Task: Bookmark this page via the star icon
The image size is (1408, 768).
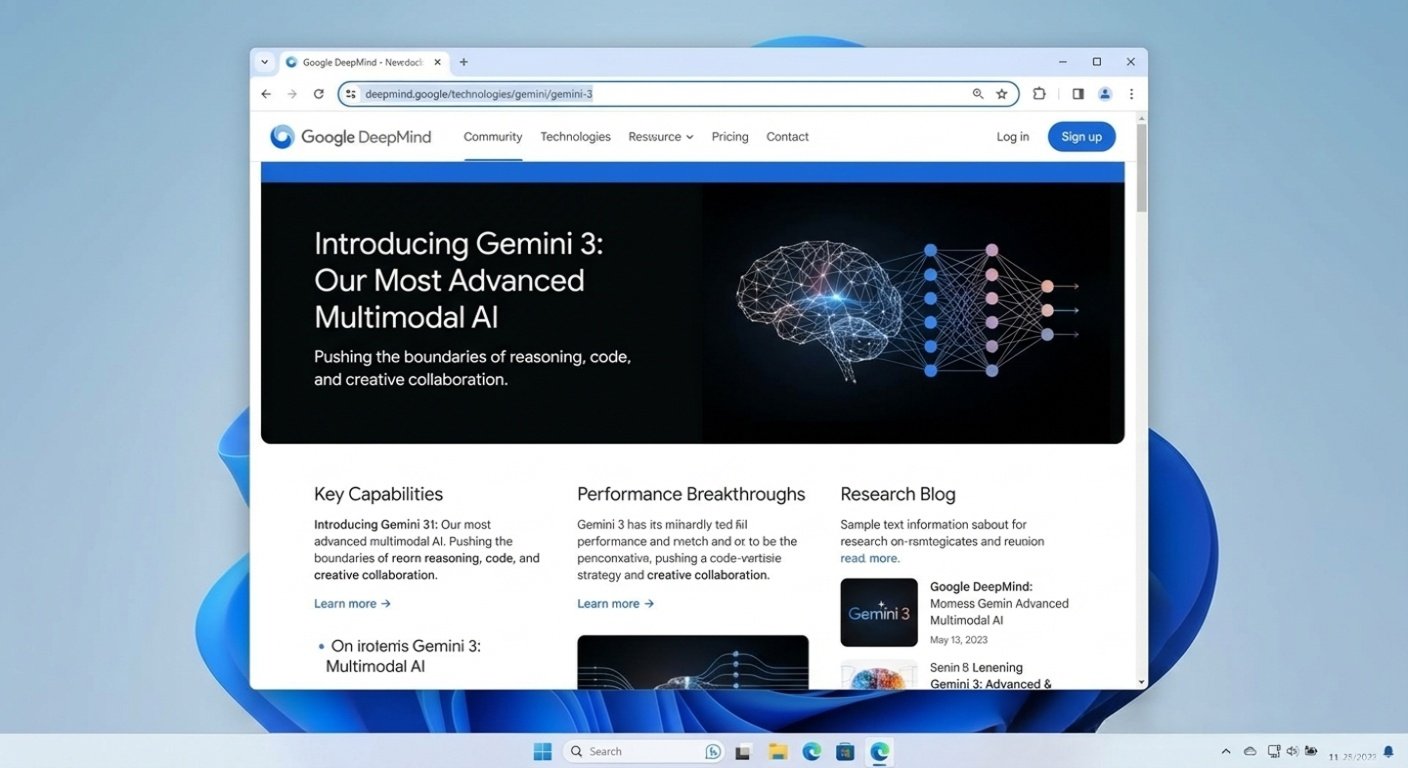Action: coord(1002,93)
